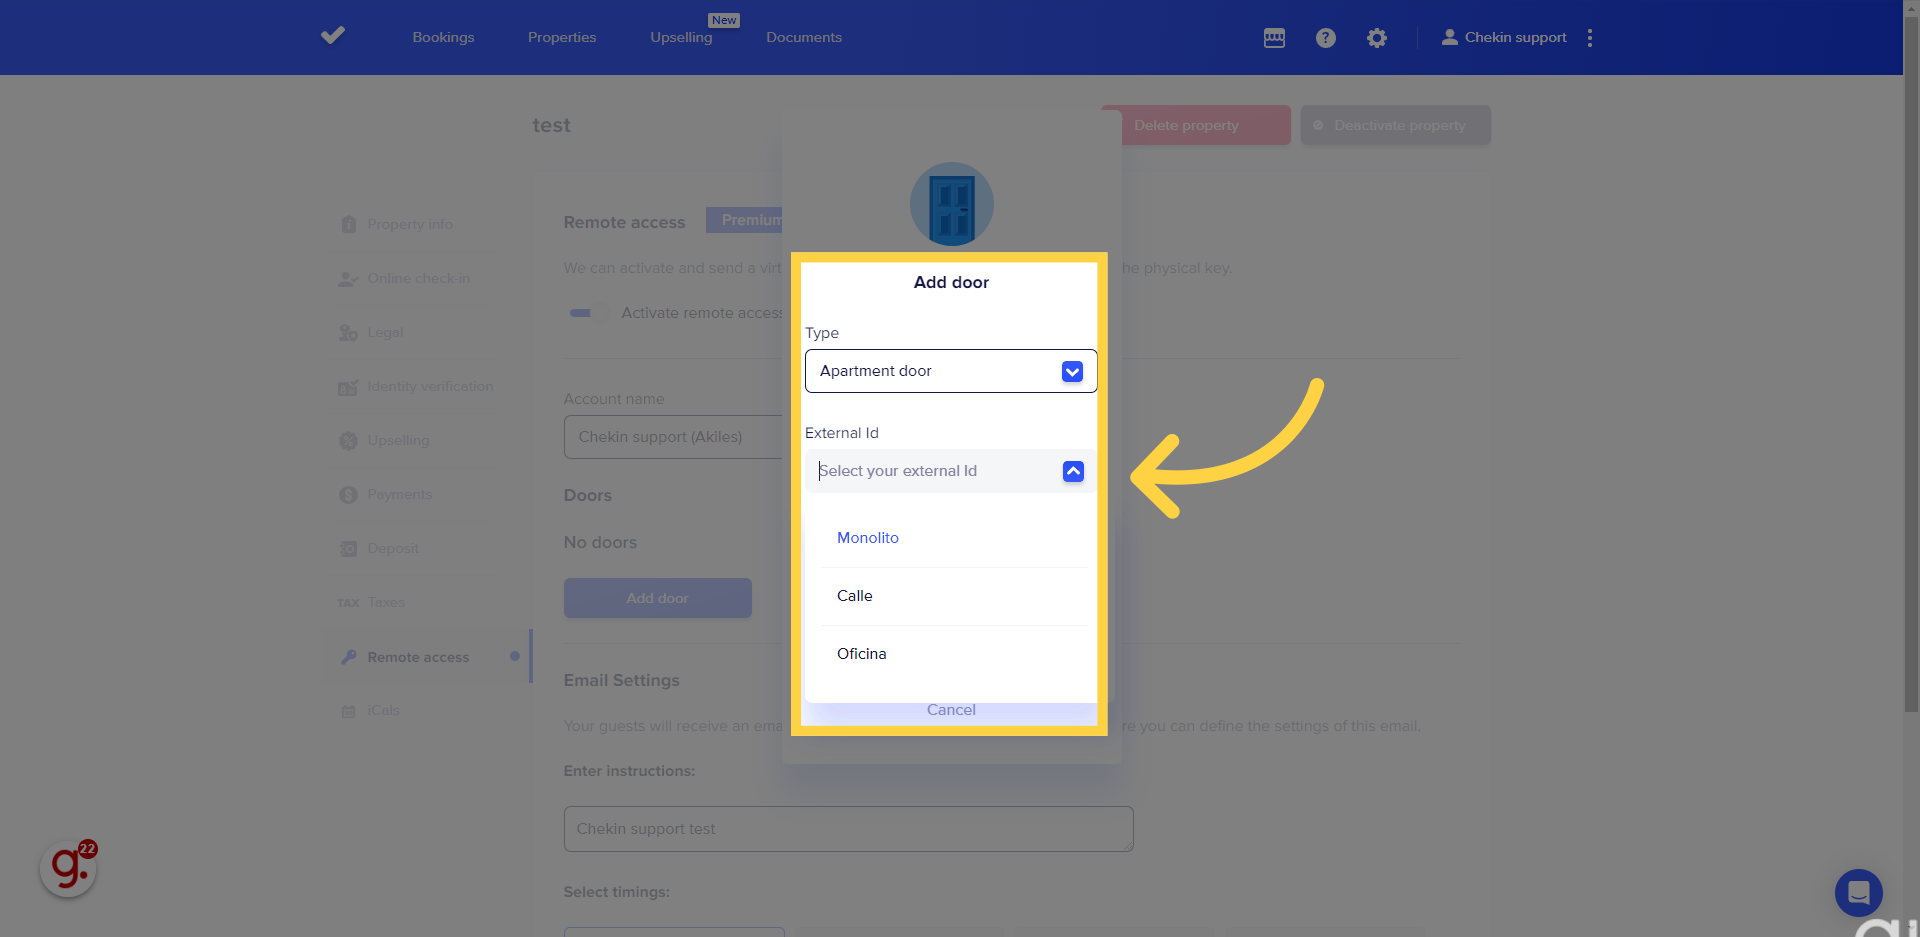Open the chat support bubble
The width and height of the screenshot is (1920, 937).
tap(1858, 892)
